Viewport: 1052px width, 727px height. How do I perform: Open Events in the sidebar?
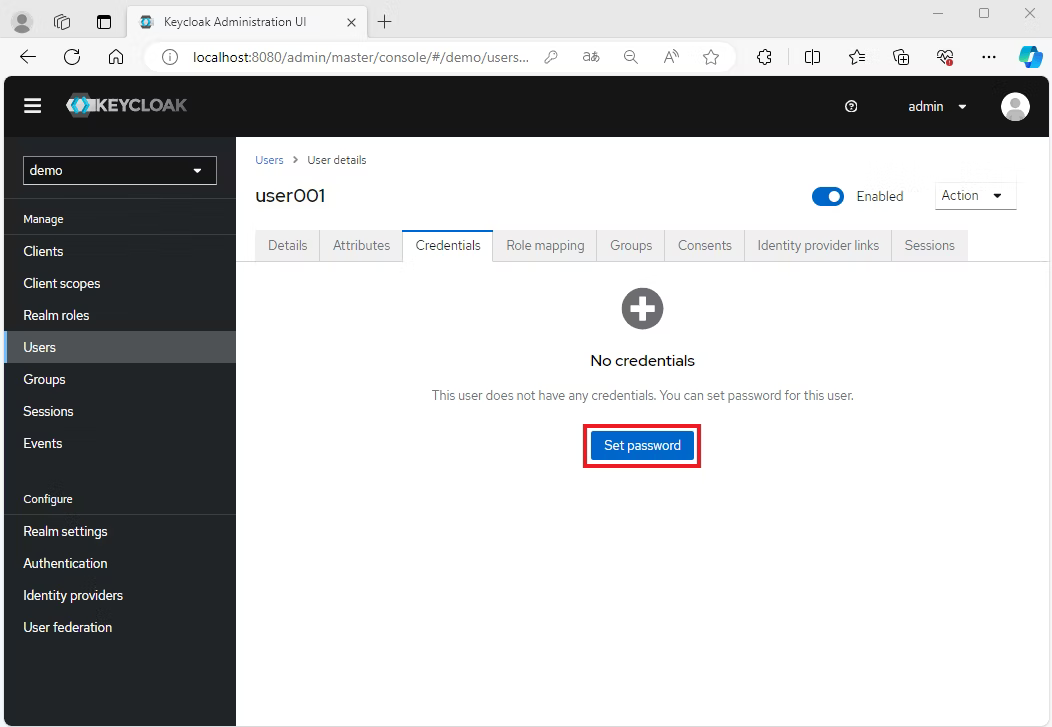coord(120,443)
